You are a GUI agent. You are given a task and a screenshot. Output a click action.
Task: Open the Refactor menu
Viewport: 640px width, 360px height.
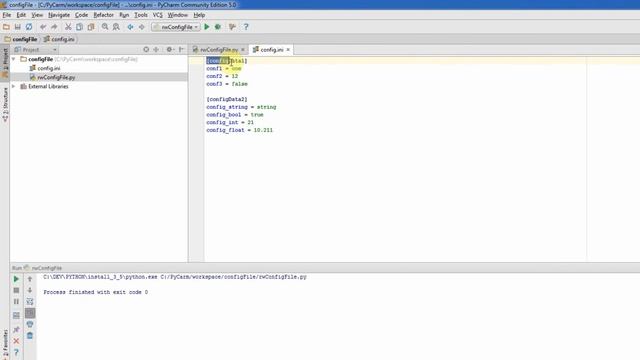tap(104, 15)
